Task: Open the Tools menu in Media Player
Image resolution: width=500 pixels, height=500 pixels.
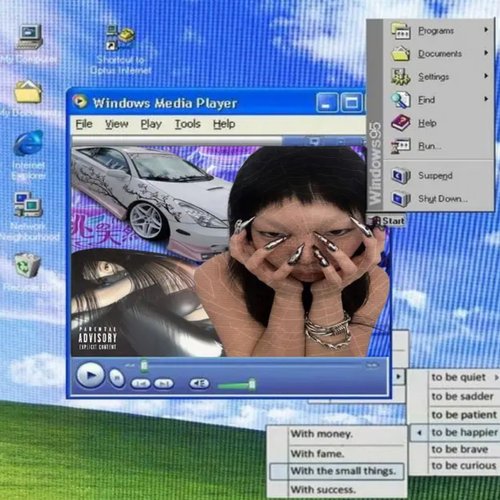Action: tap(188, 124)
